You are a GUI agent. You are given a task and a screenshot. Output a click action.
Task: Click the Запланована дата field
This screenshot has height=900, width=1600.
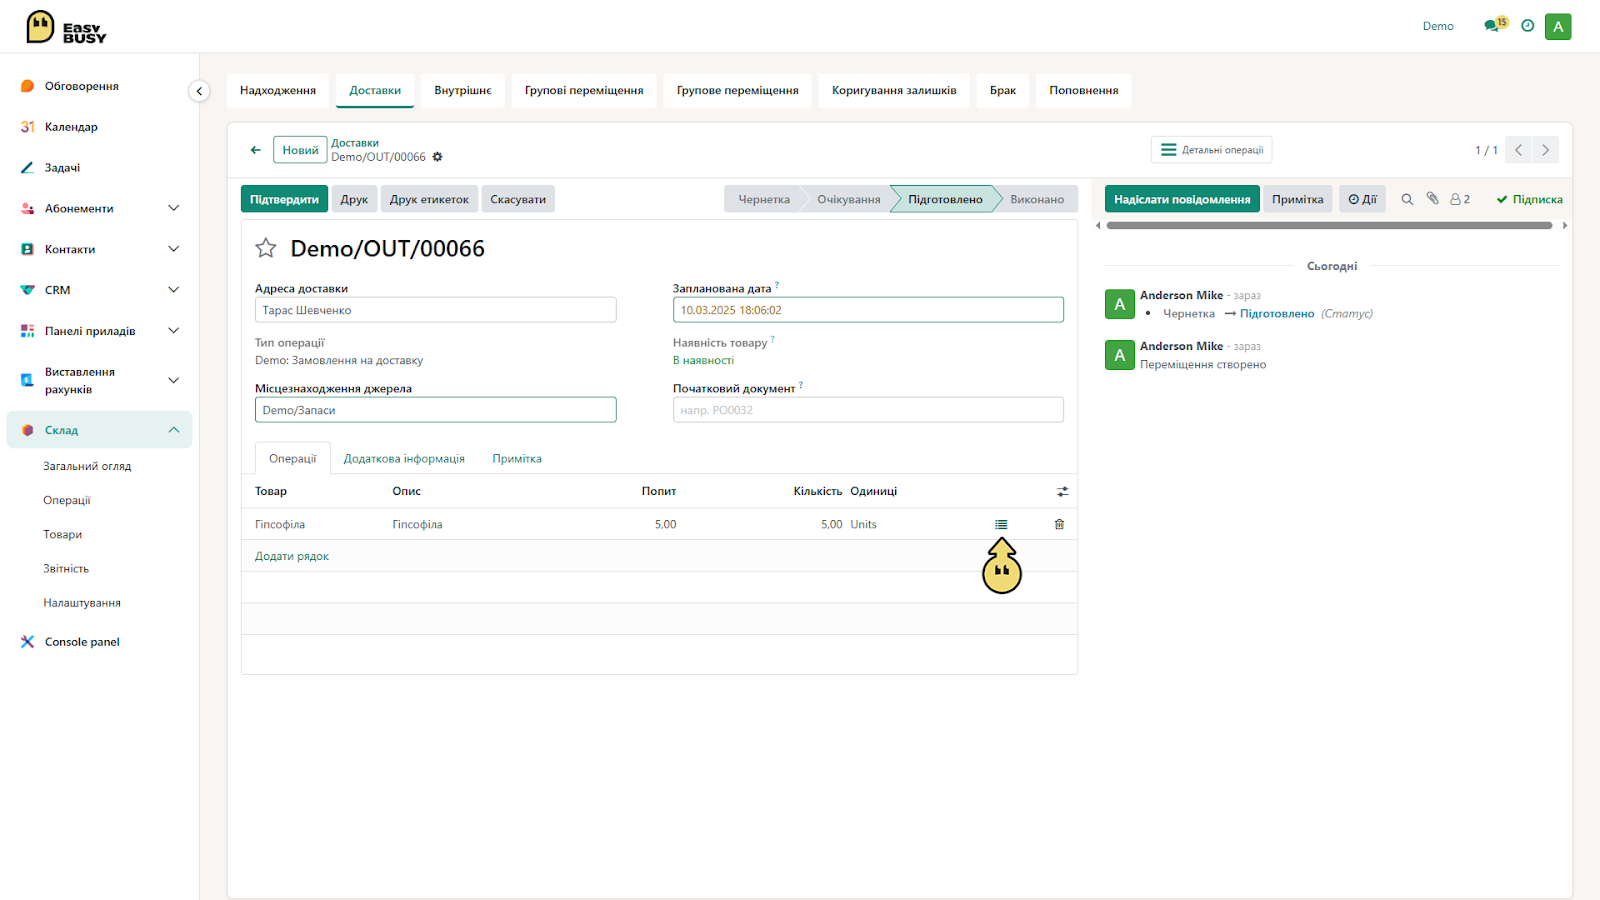click(x=868, y=310)
